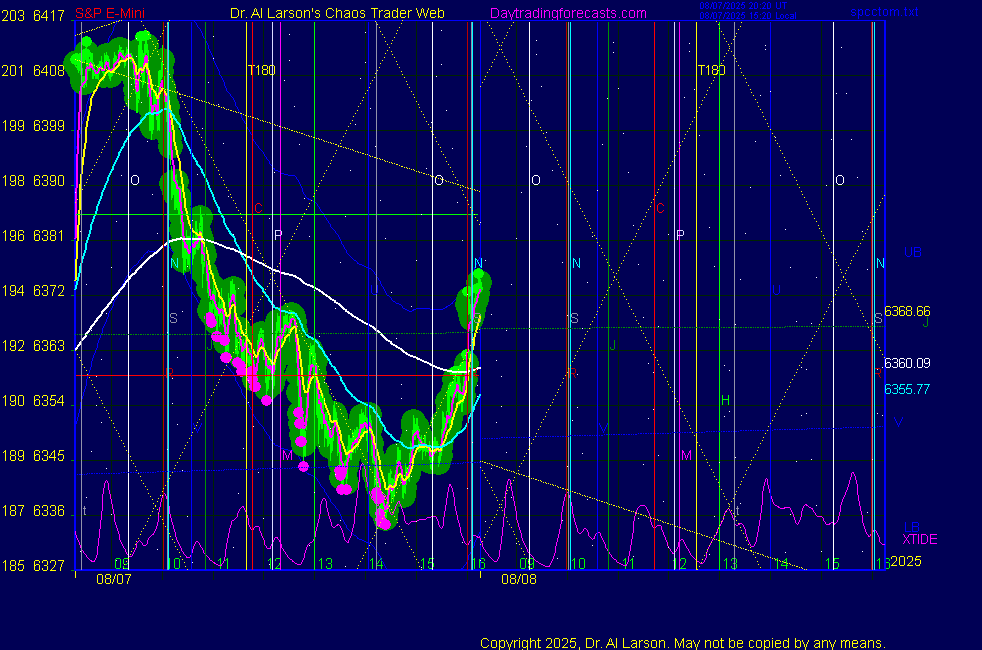This screenshot has height=650, width=982.
Task: Click the green J marker on 08/08
Action: coord(612,345)
